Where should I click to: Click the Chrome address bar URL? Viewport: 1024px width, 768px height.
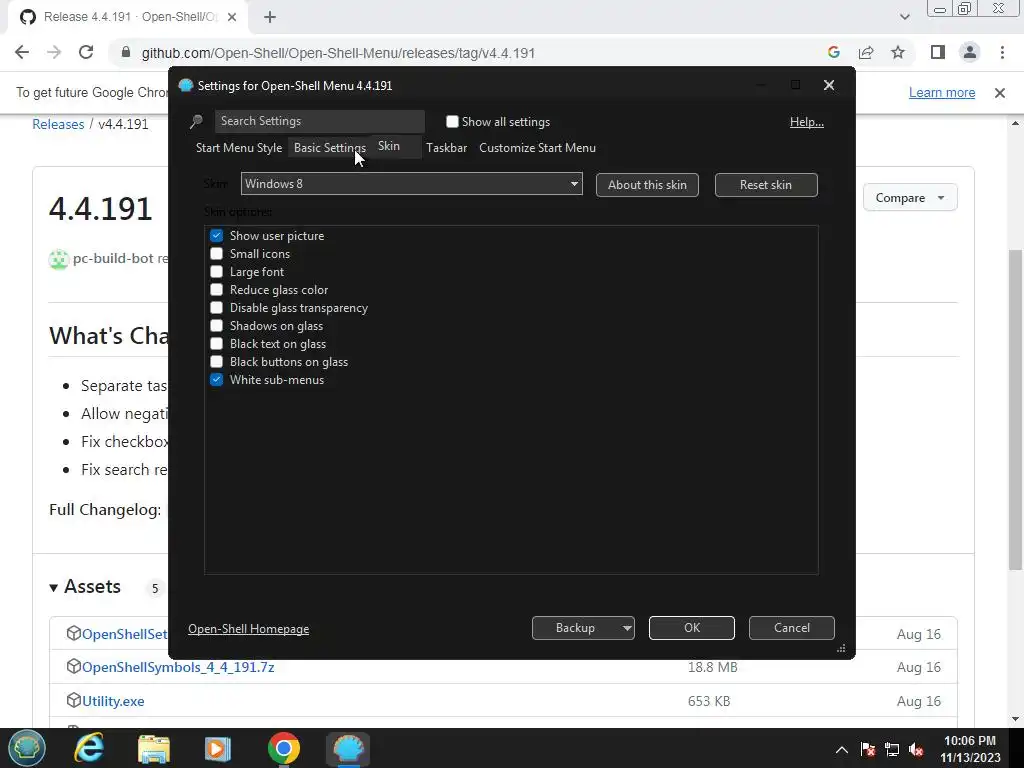click(338, 53)
